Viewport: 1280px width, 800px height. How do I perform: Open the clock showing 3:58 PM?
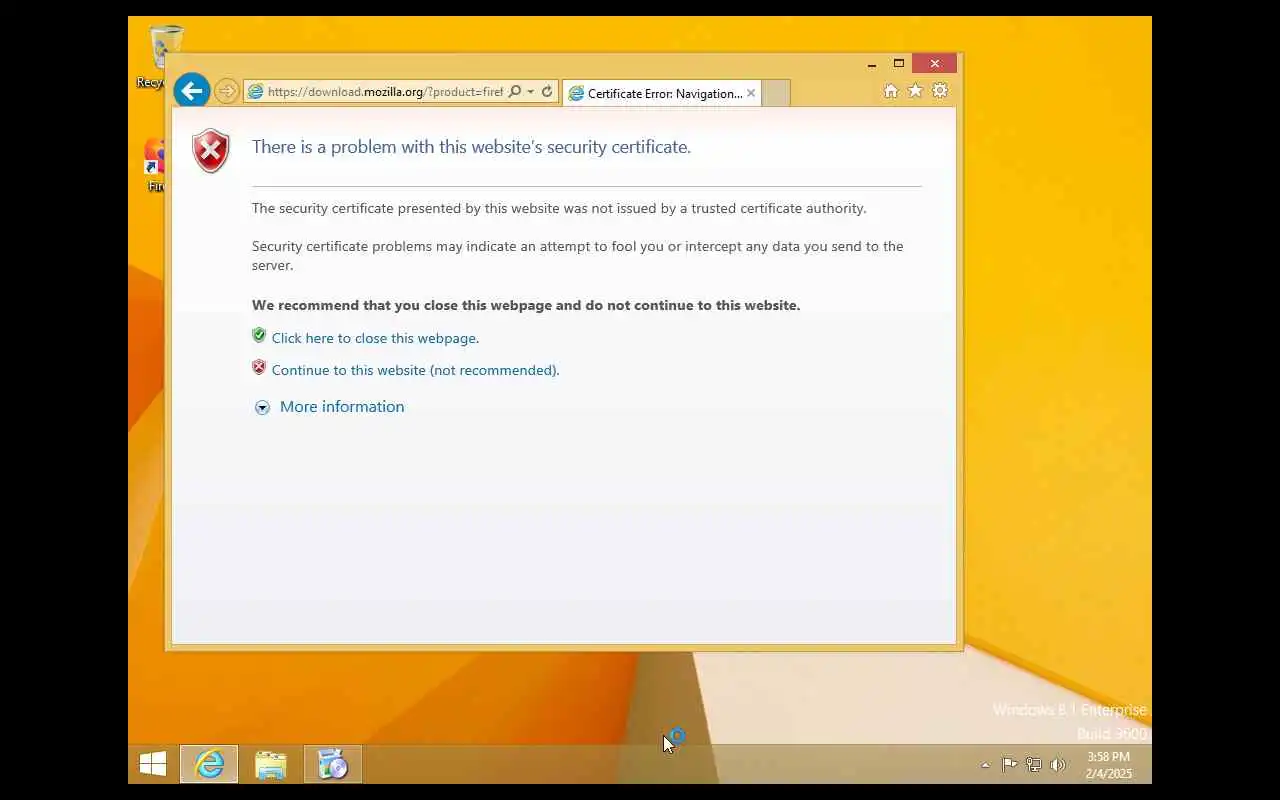tap(1108, 765)
